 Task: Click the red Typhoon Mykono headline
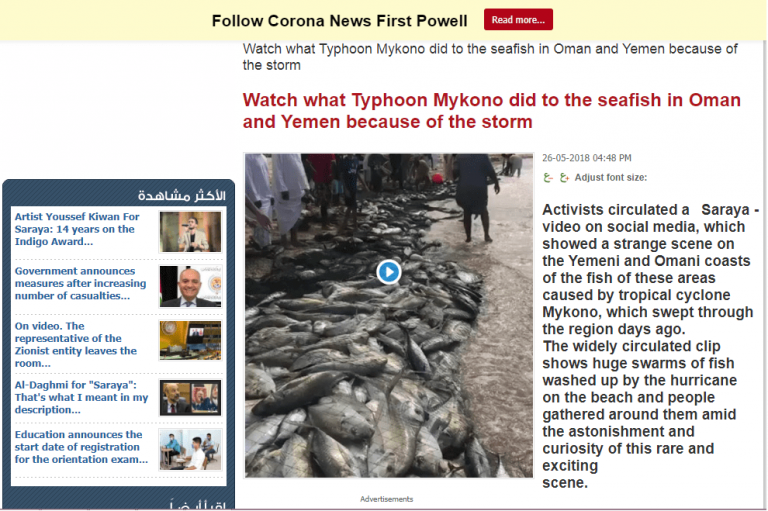click(x=492, y=111)
